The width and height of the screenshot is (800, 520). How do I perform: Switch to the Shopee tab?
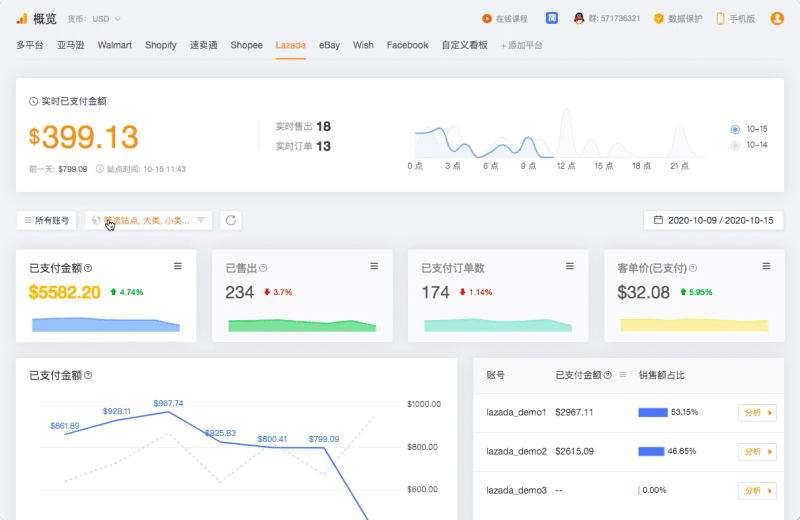pyautogui.click(x=246, y=45)
